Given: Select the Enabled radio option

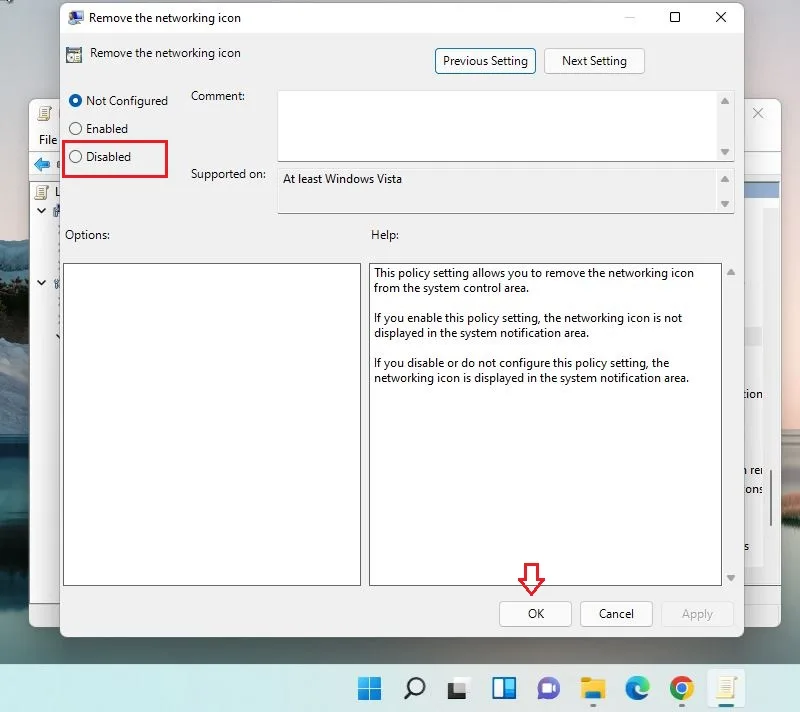Looking at the screenshot, I should click(x=98, y=129).
